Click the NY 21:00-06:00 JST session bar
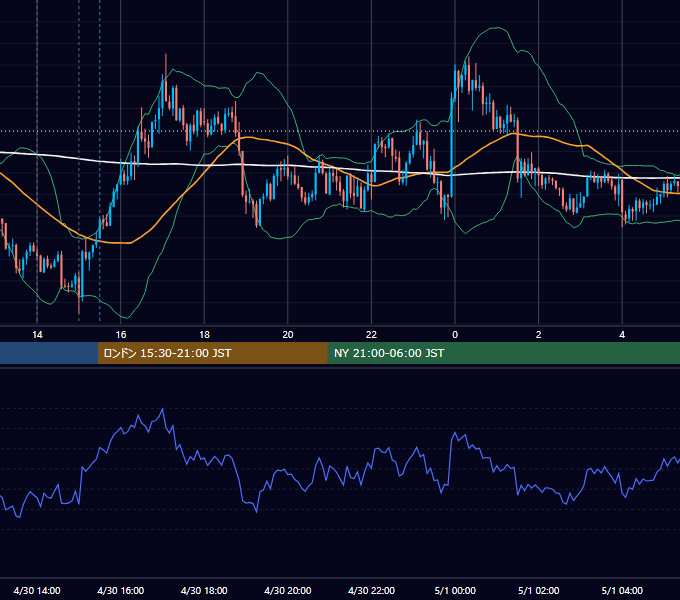The image size is (680, 600). pos(503,353)
